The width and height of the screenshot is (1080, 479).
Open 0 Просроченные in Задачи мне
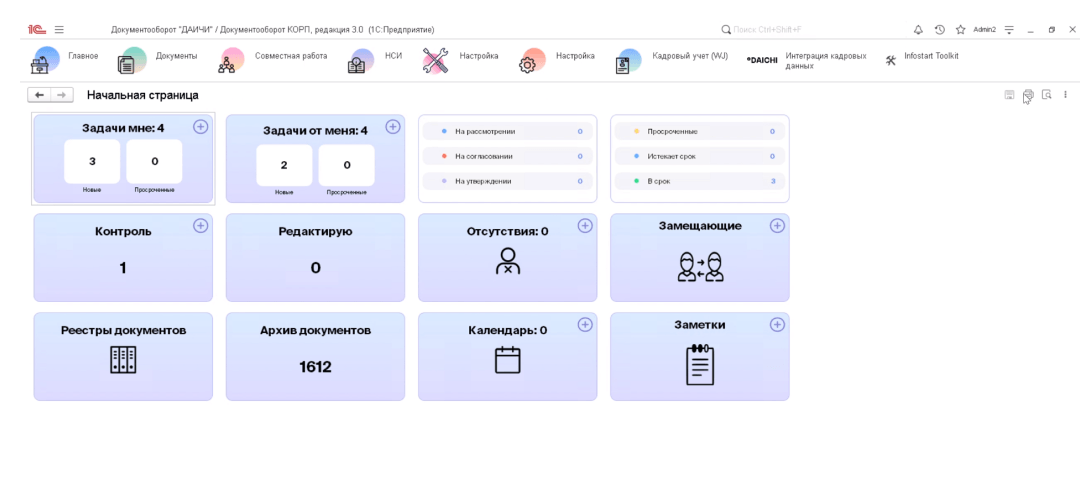pyautogui.click(x=154, y=161)
